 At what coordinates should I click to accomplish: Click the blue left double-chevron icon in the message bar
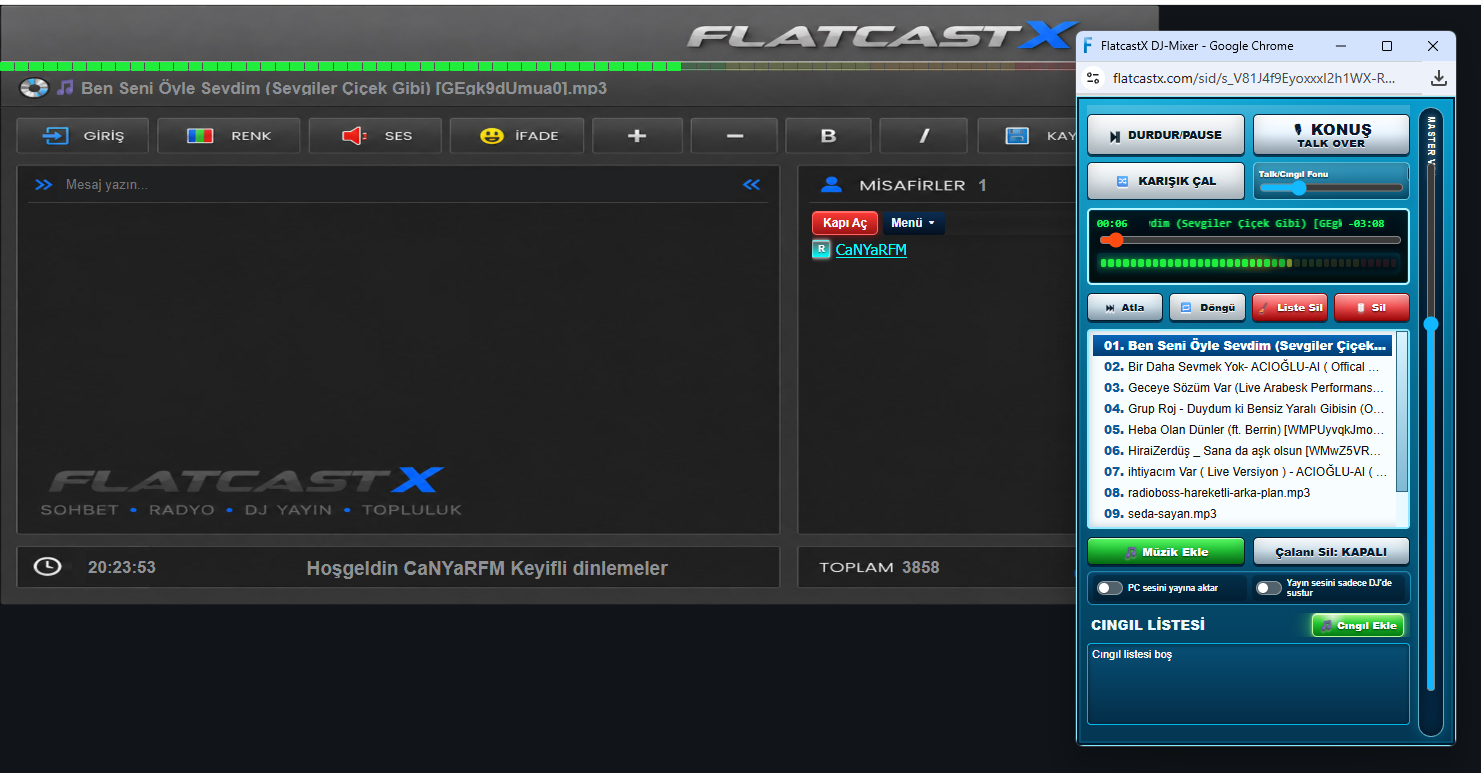pyautogui.click(x=751, y=184)
